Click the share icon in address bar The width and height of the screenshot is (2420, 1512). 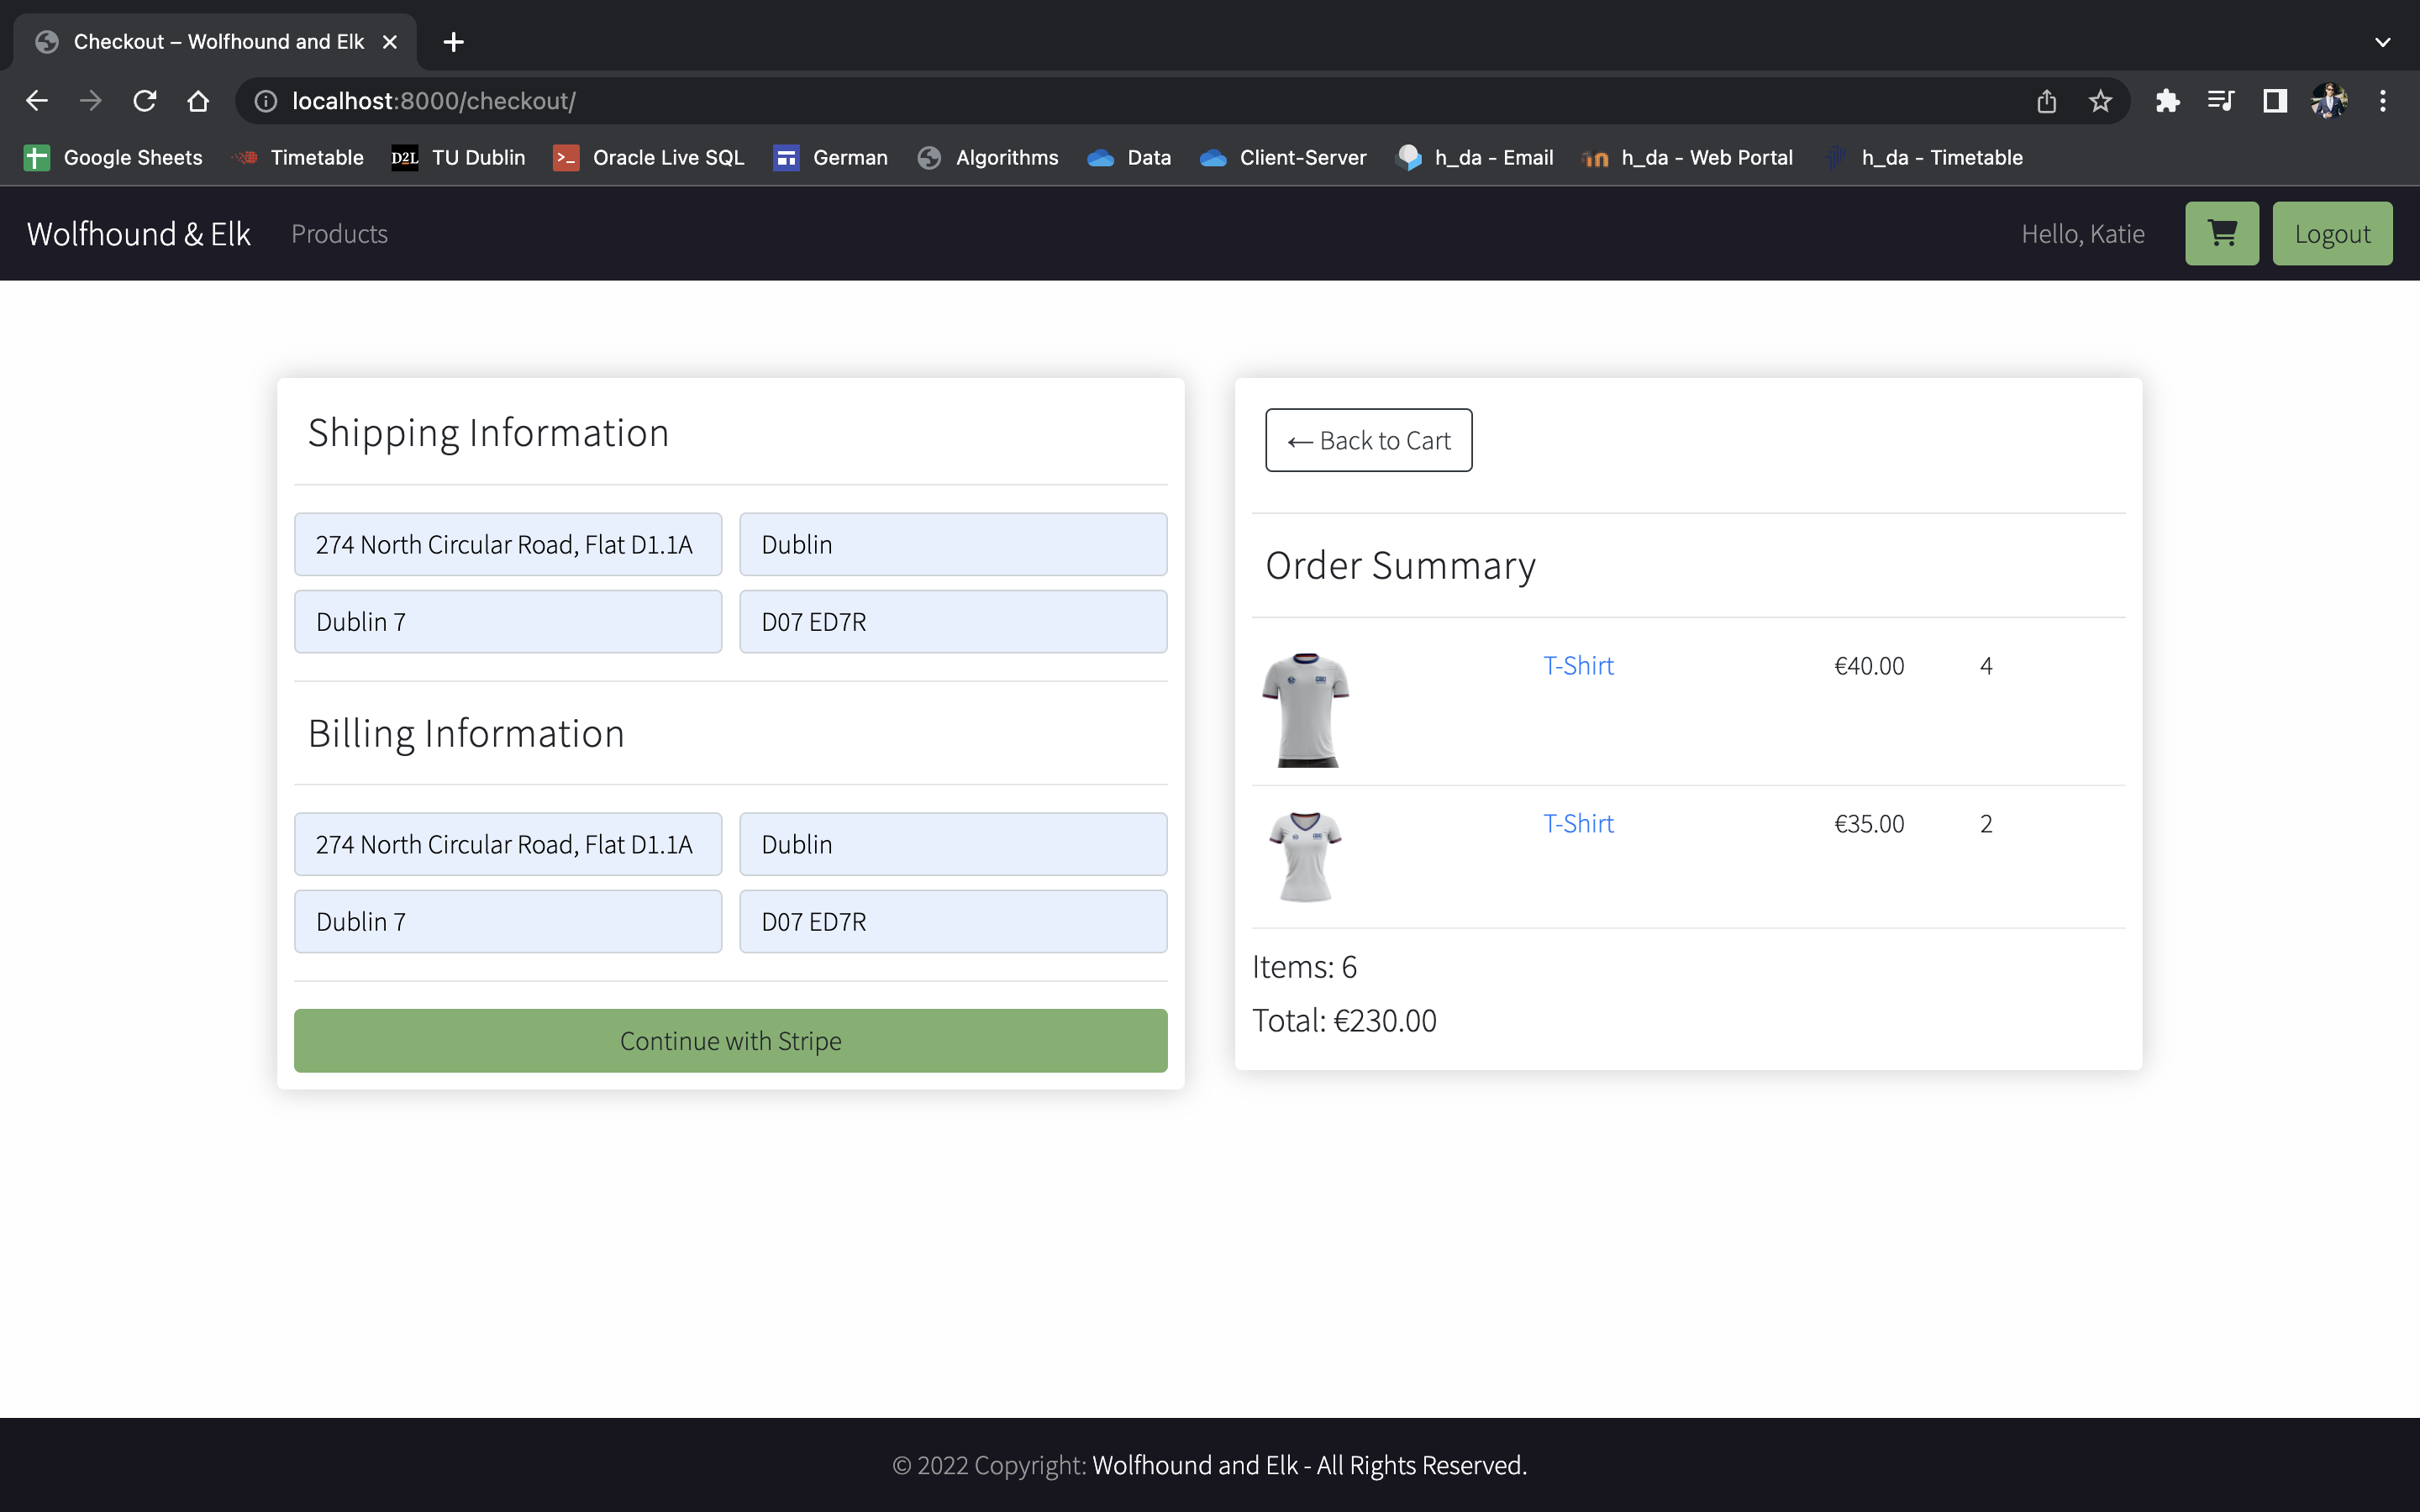[2046, 100]
